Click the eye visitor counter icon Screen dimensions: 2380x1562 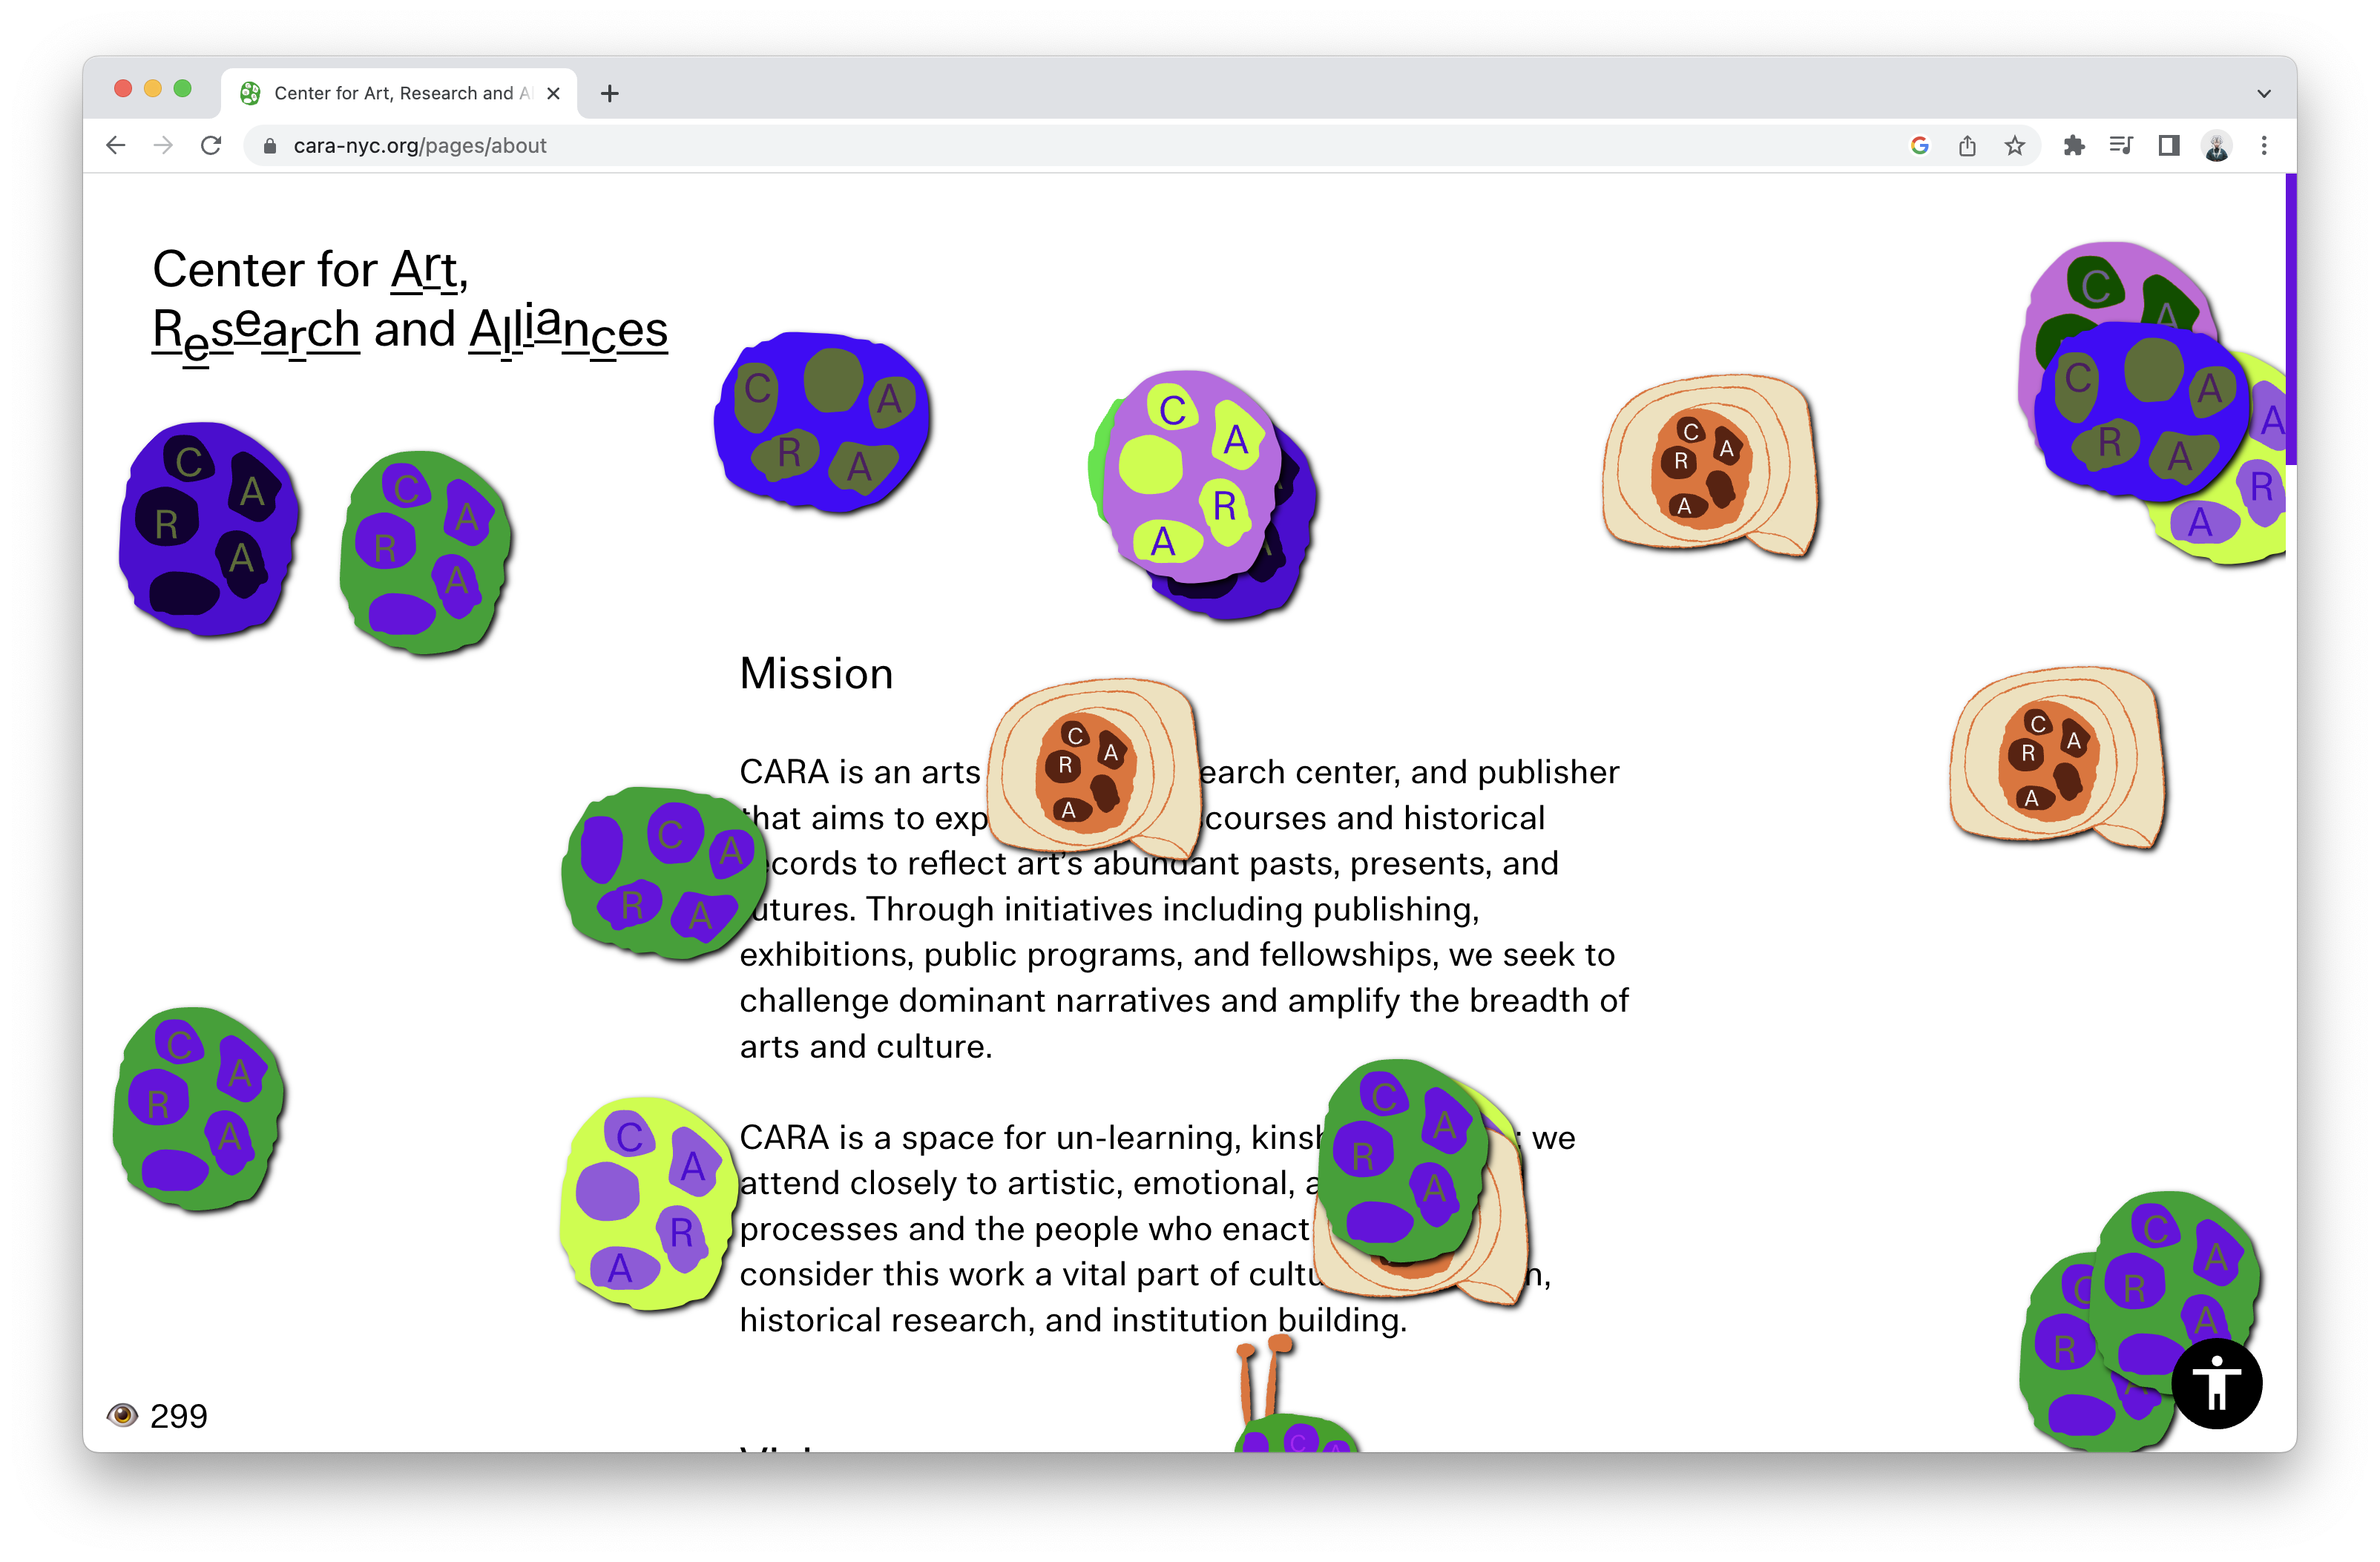click(x=122, y=1415)
